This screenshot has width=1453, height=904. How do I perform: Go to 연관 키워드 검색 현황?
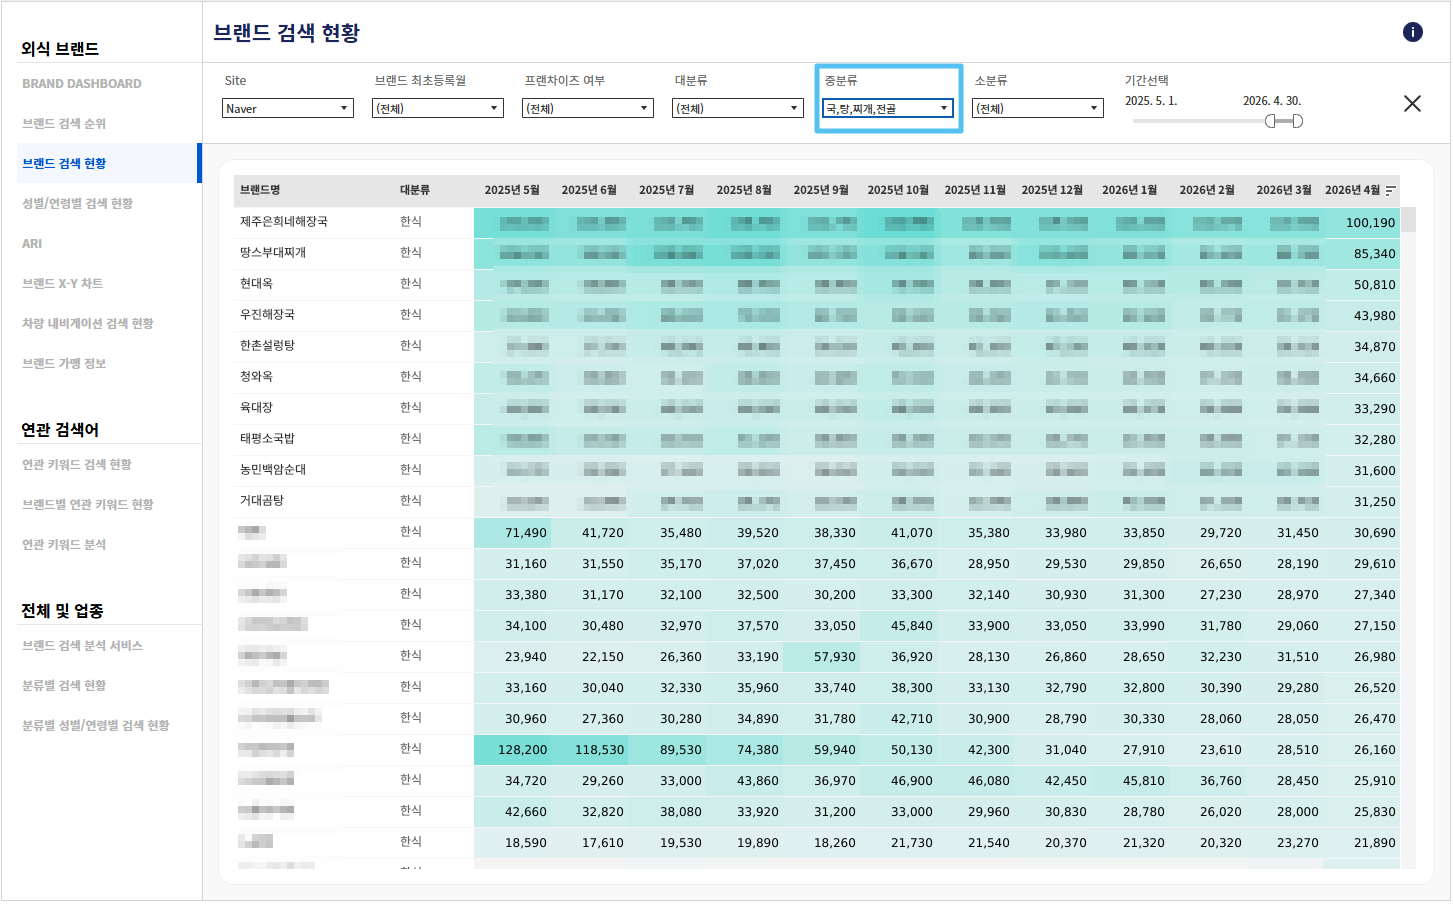point(77,464)
